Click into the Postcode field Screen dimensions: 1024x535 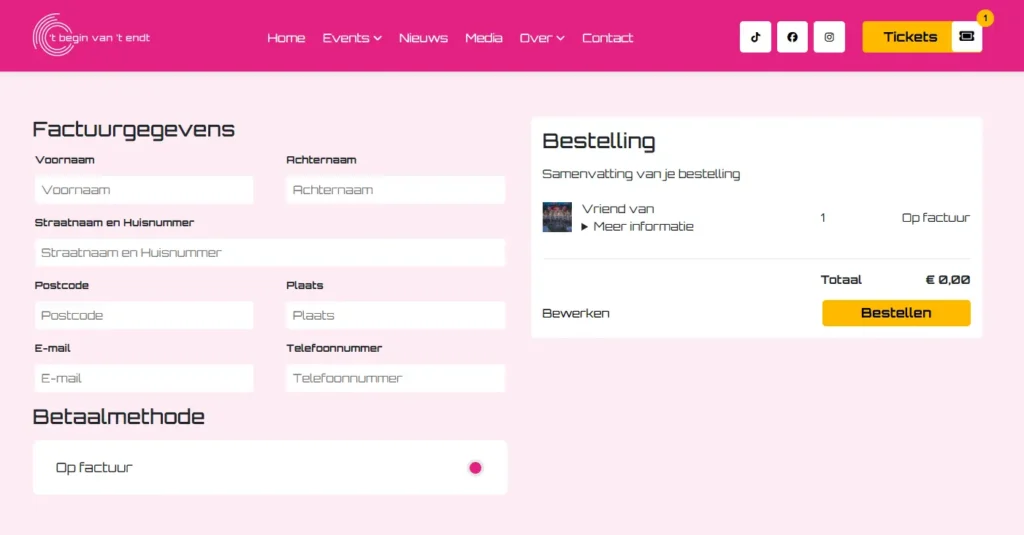pyautogui.click(x=144, y=316)
